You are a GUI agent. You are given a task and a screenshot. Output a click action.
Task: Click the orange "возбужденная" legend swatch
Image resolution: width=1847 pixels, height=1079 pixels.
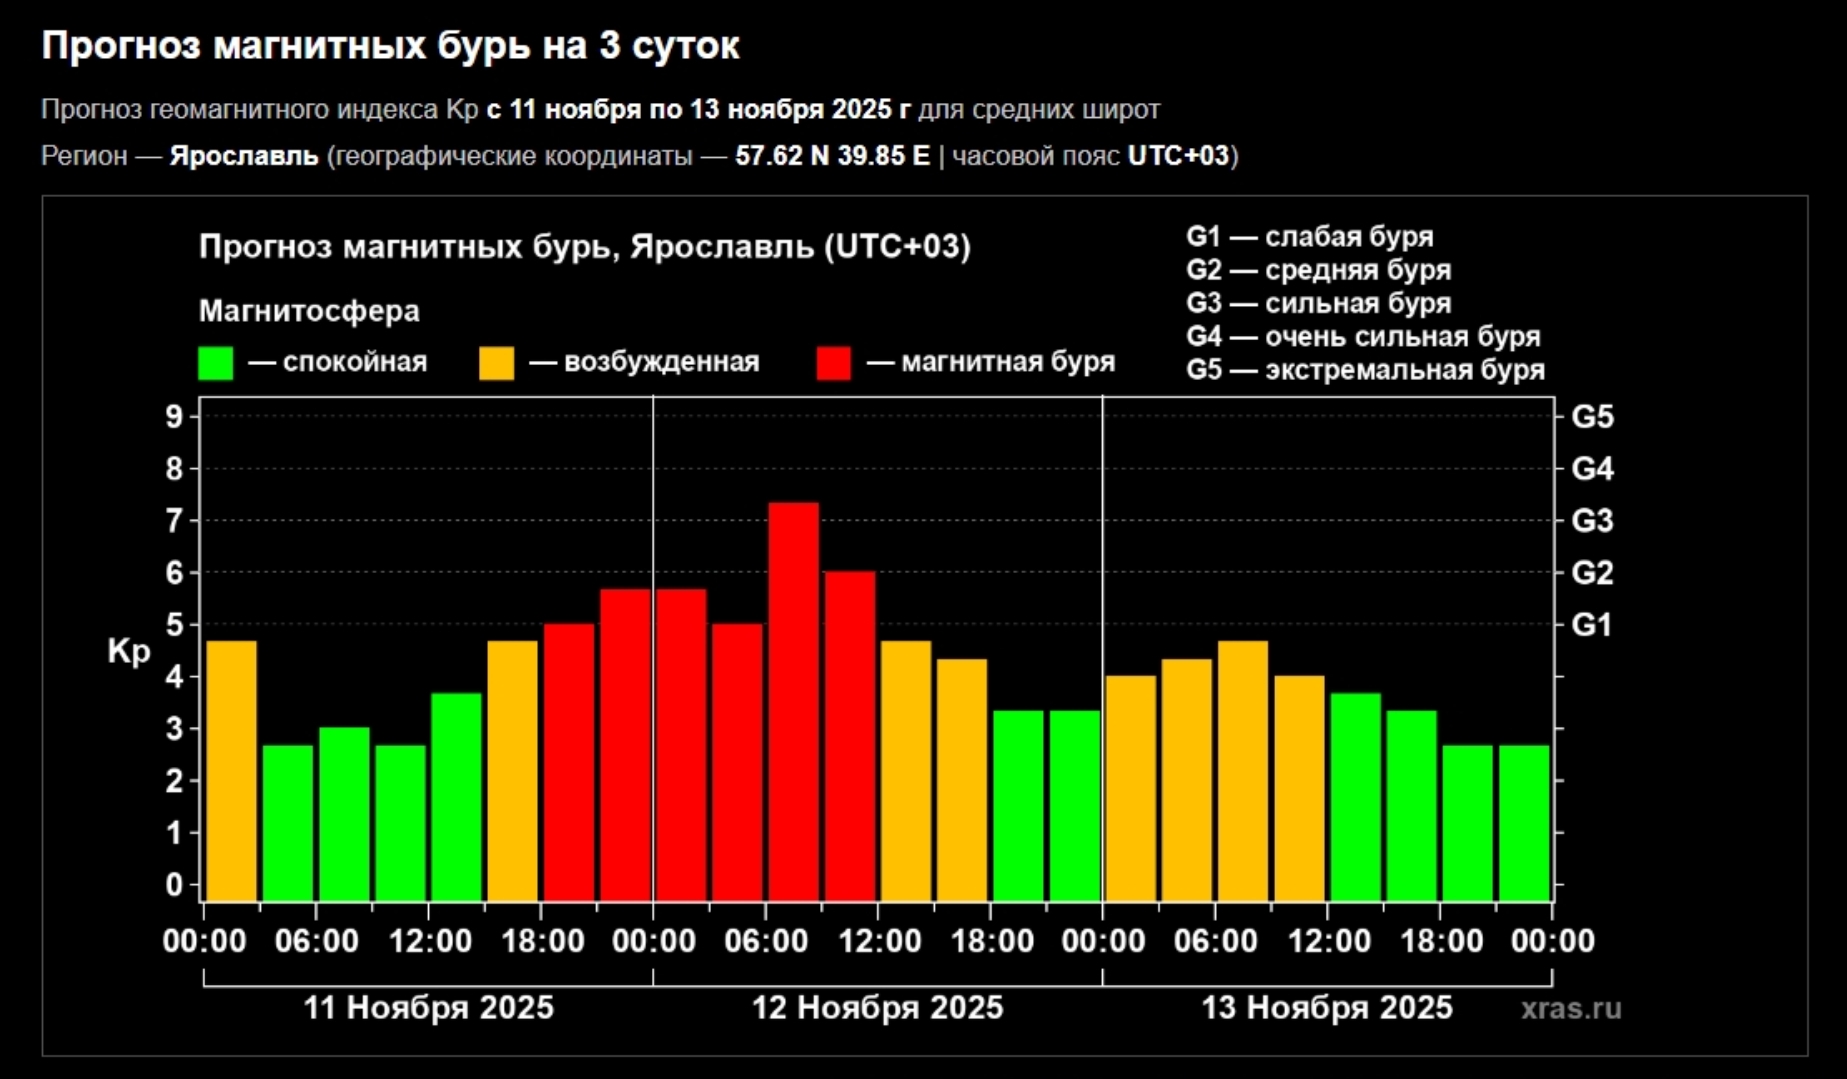[x=496, y=363]
